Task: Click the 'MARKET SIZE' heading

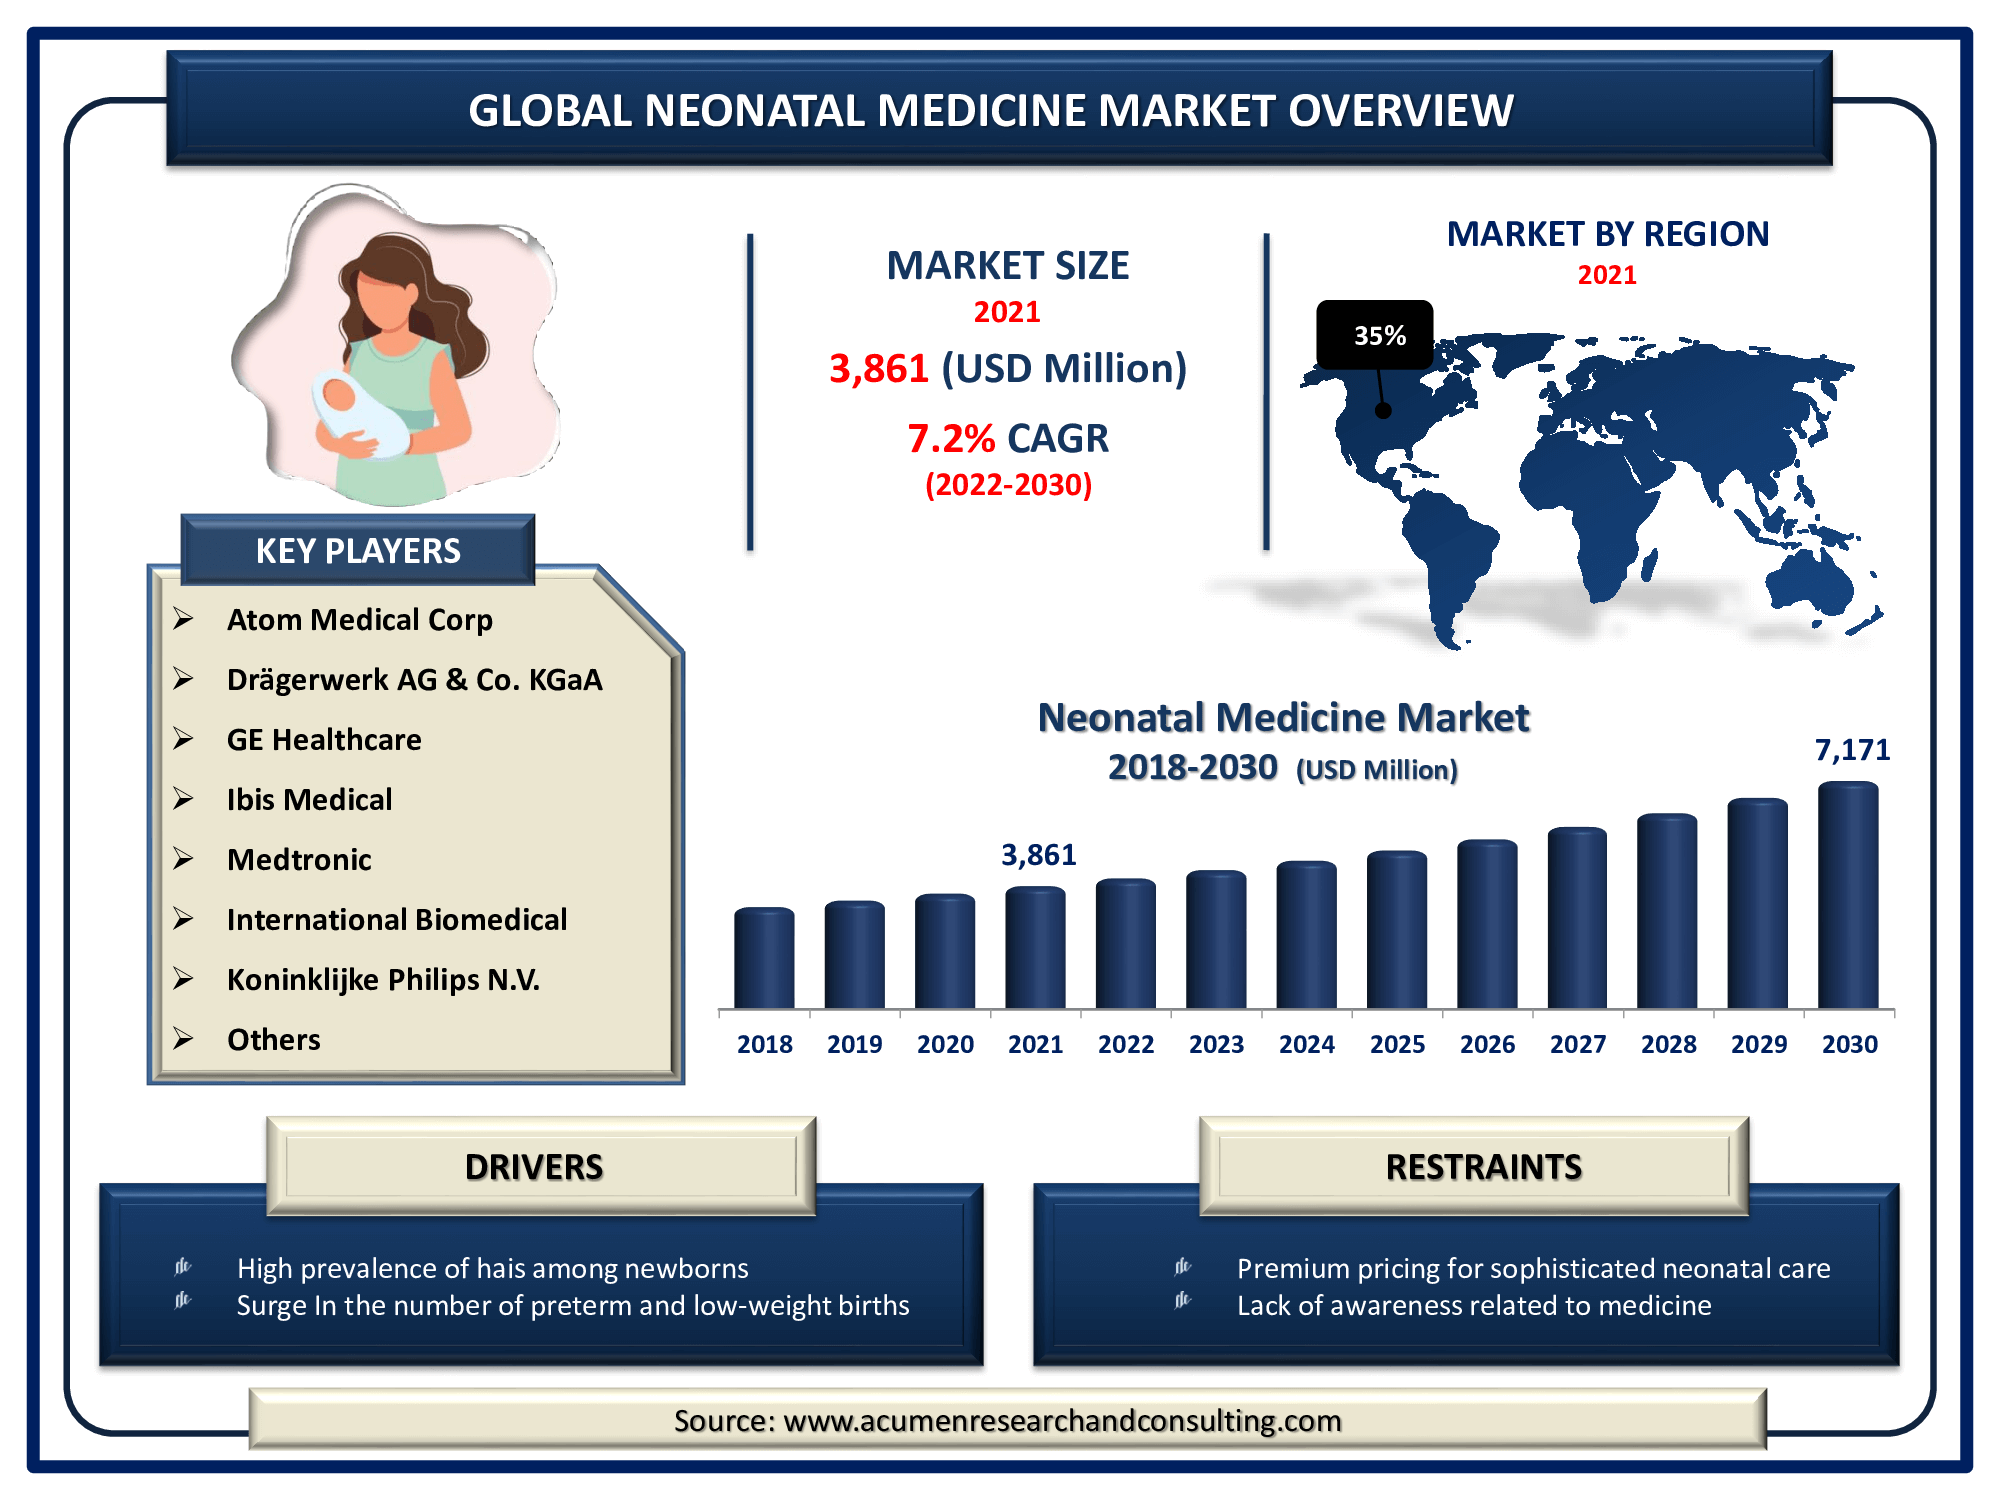Action: click(1008, 266)
